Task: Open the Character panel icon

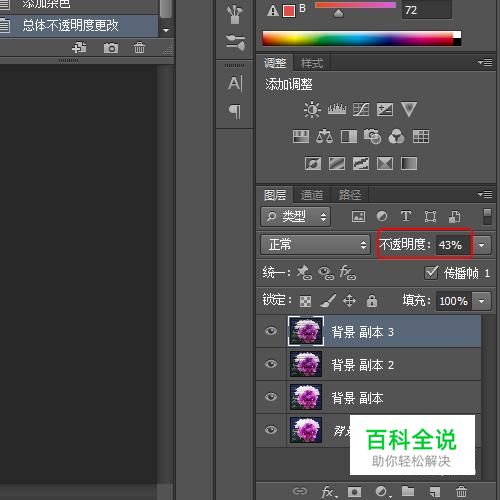Action: [235, 83]
